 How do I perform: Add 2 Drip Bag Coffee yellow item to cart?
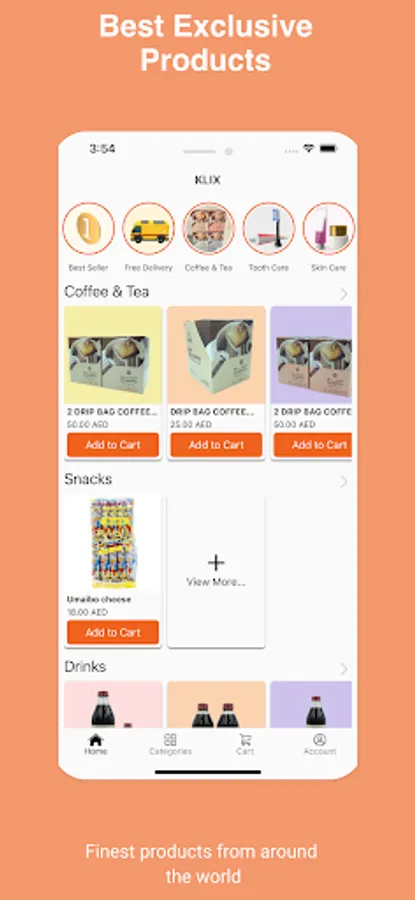pyautogui.click(x=113, y=445)
